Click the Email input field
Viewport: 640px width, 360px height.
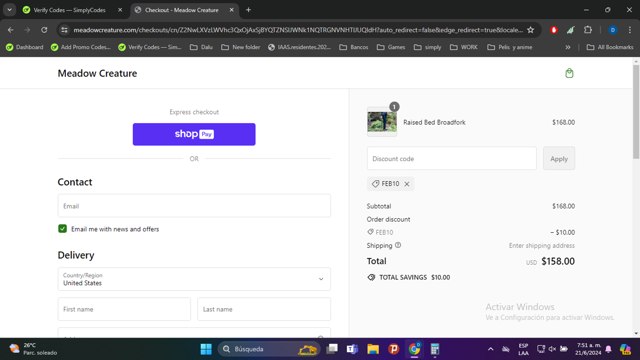point(194,206)
